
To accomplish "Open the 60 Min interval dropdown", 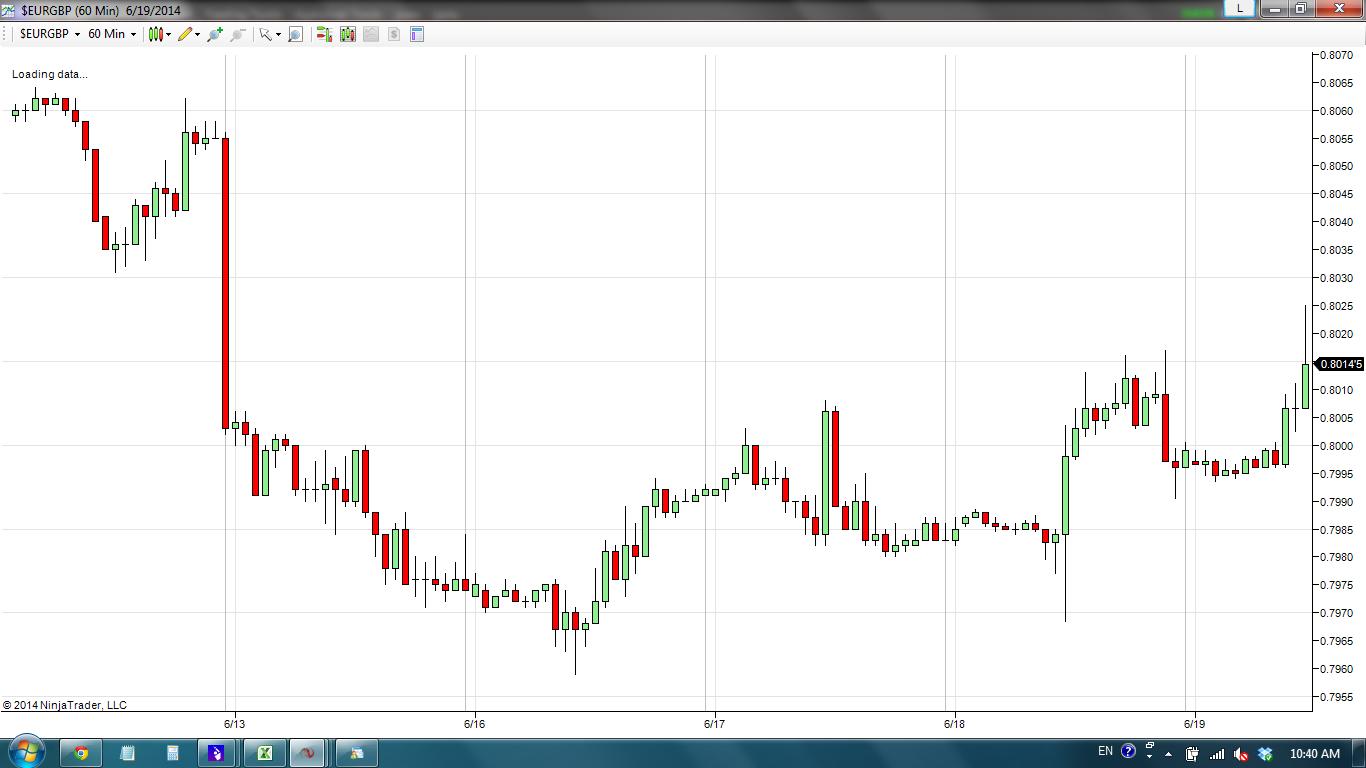I will click(112, 34).
